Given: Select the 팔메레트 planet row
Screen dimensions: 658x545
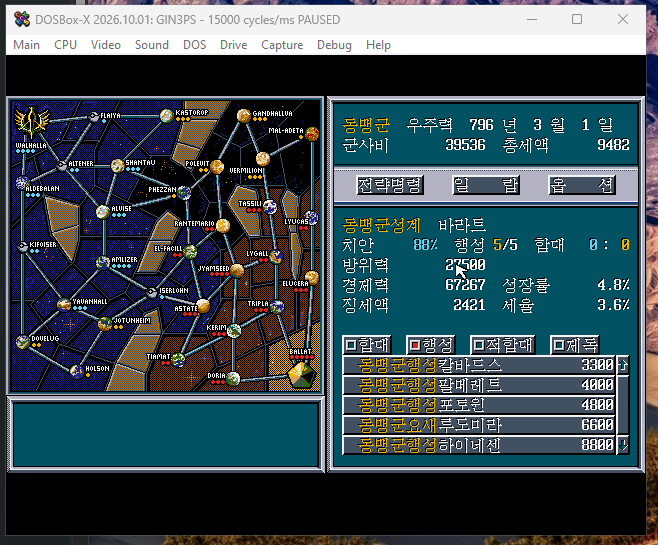Looking at the screenshot, I should [479, 385].
